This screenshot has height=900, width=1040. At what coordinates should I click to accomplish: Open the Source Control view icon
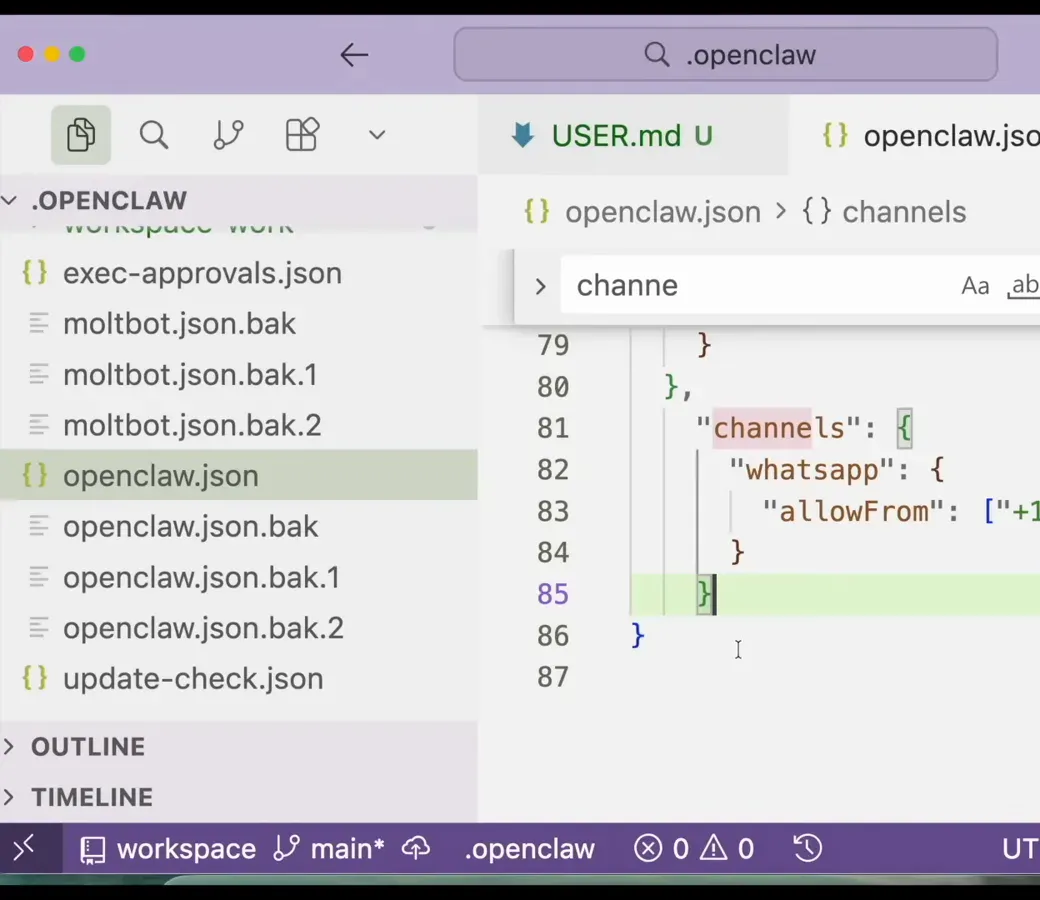228,135
